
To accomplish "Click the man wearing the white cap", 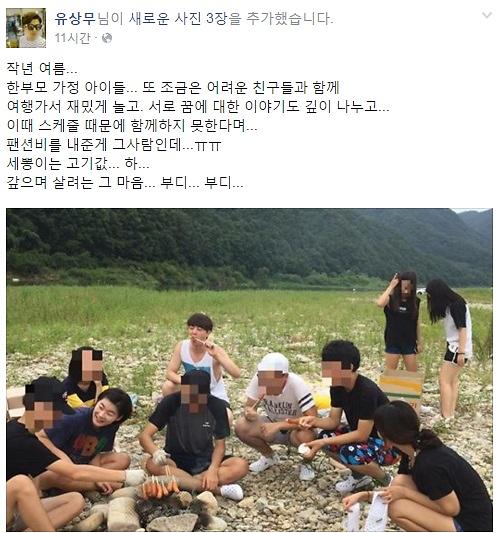I will coord(276,411).
